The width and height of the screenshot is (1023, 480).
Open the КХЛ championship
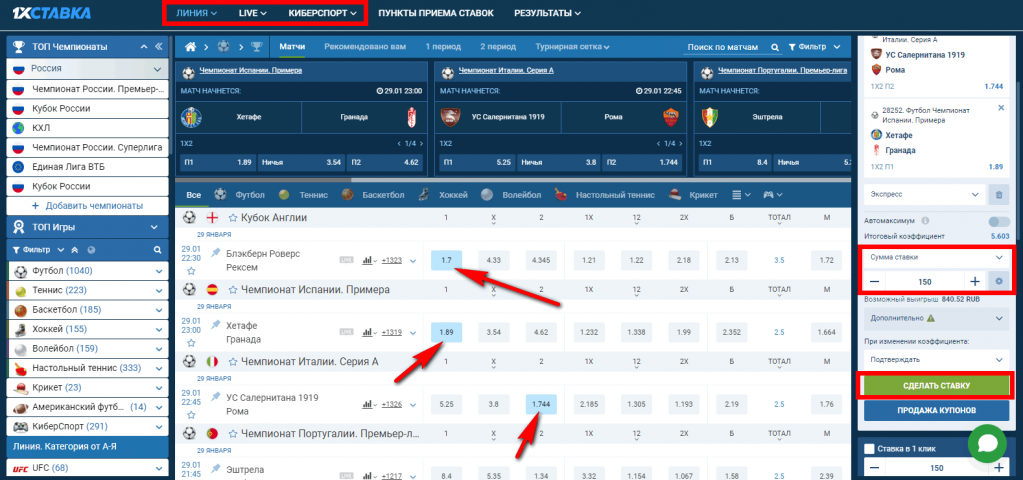pos(89,128)
